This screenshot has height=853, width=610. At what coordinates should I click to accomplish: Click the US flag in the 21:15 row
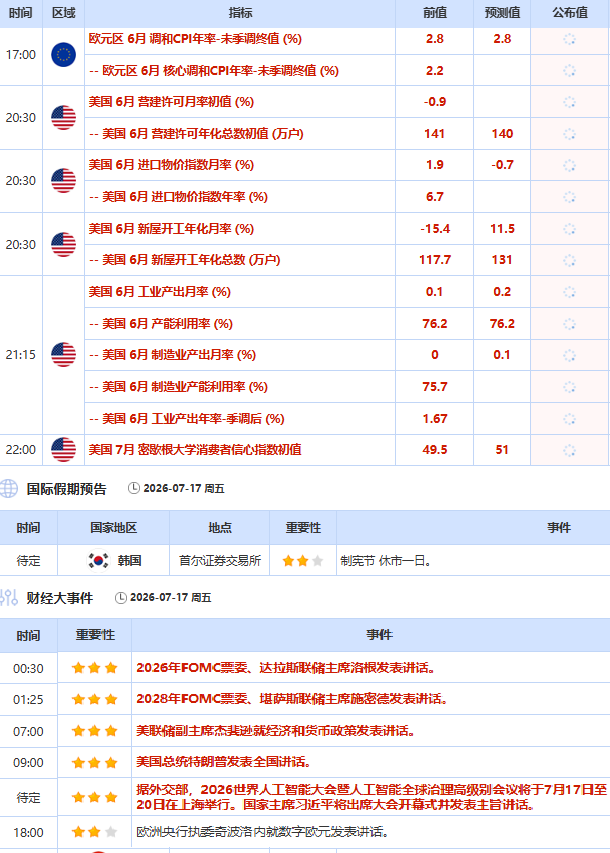point(63,355)
